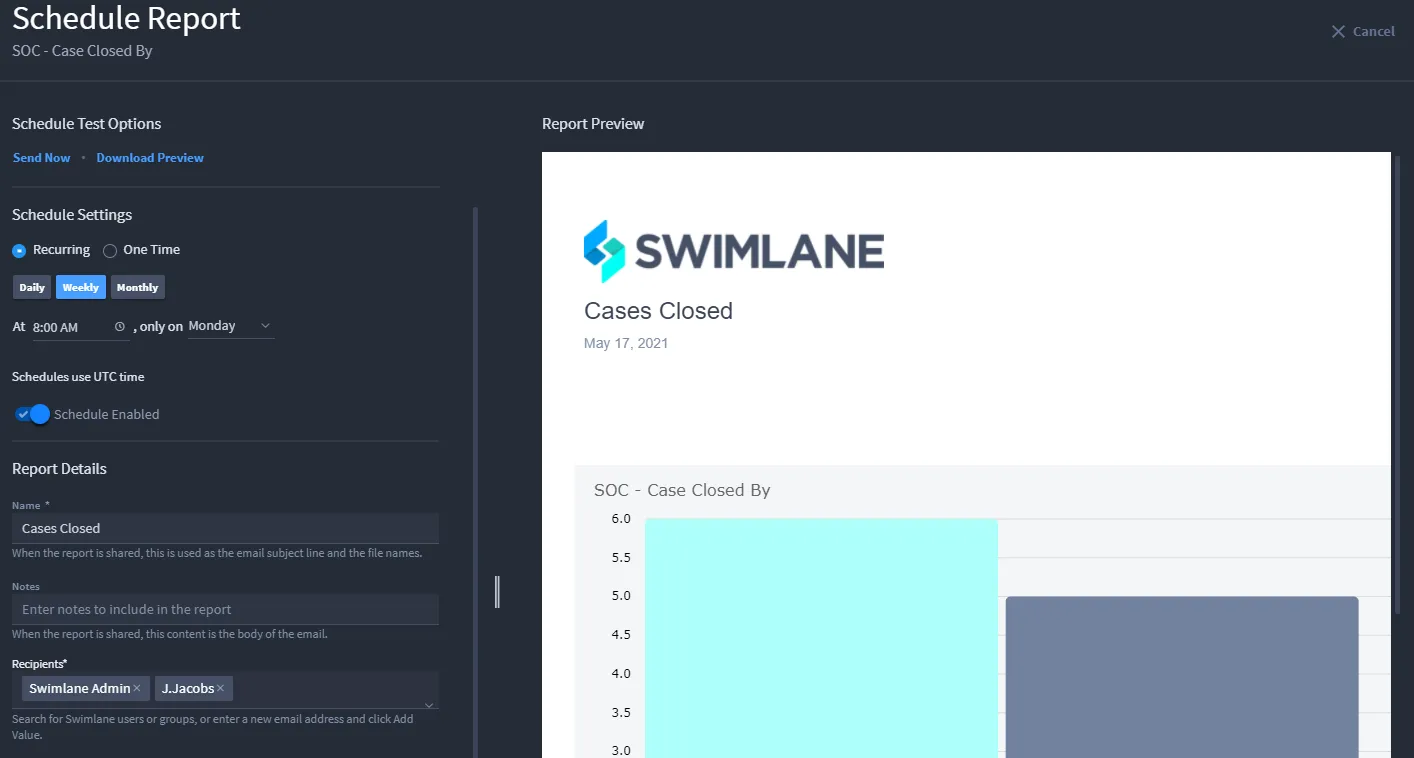Click the Swimlane logo in report preview
Image resolution: width=1414 pixels, height=758 pixels.
734,251
